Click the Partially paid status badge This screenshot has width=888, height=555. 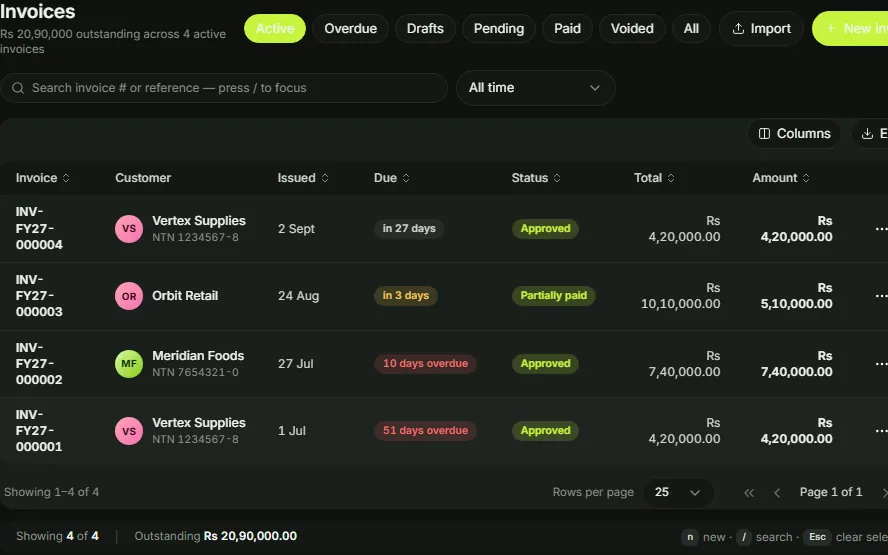click(x=553, y=296)
